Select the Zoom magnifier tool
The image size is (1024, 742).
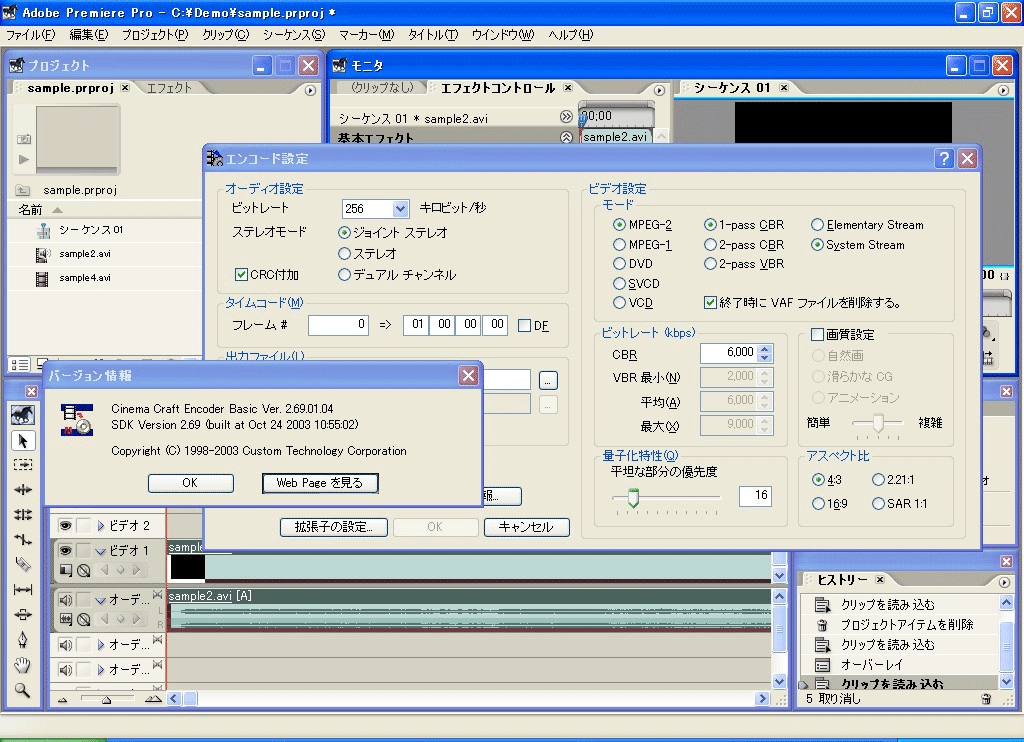pyautogui.click(x=23, y=690)
